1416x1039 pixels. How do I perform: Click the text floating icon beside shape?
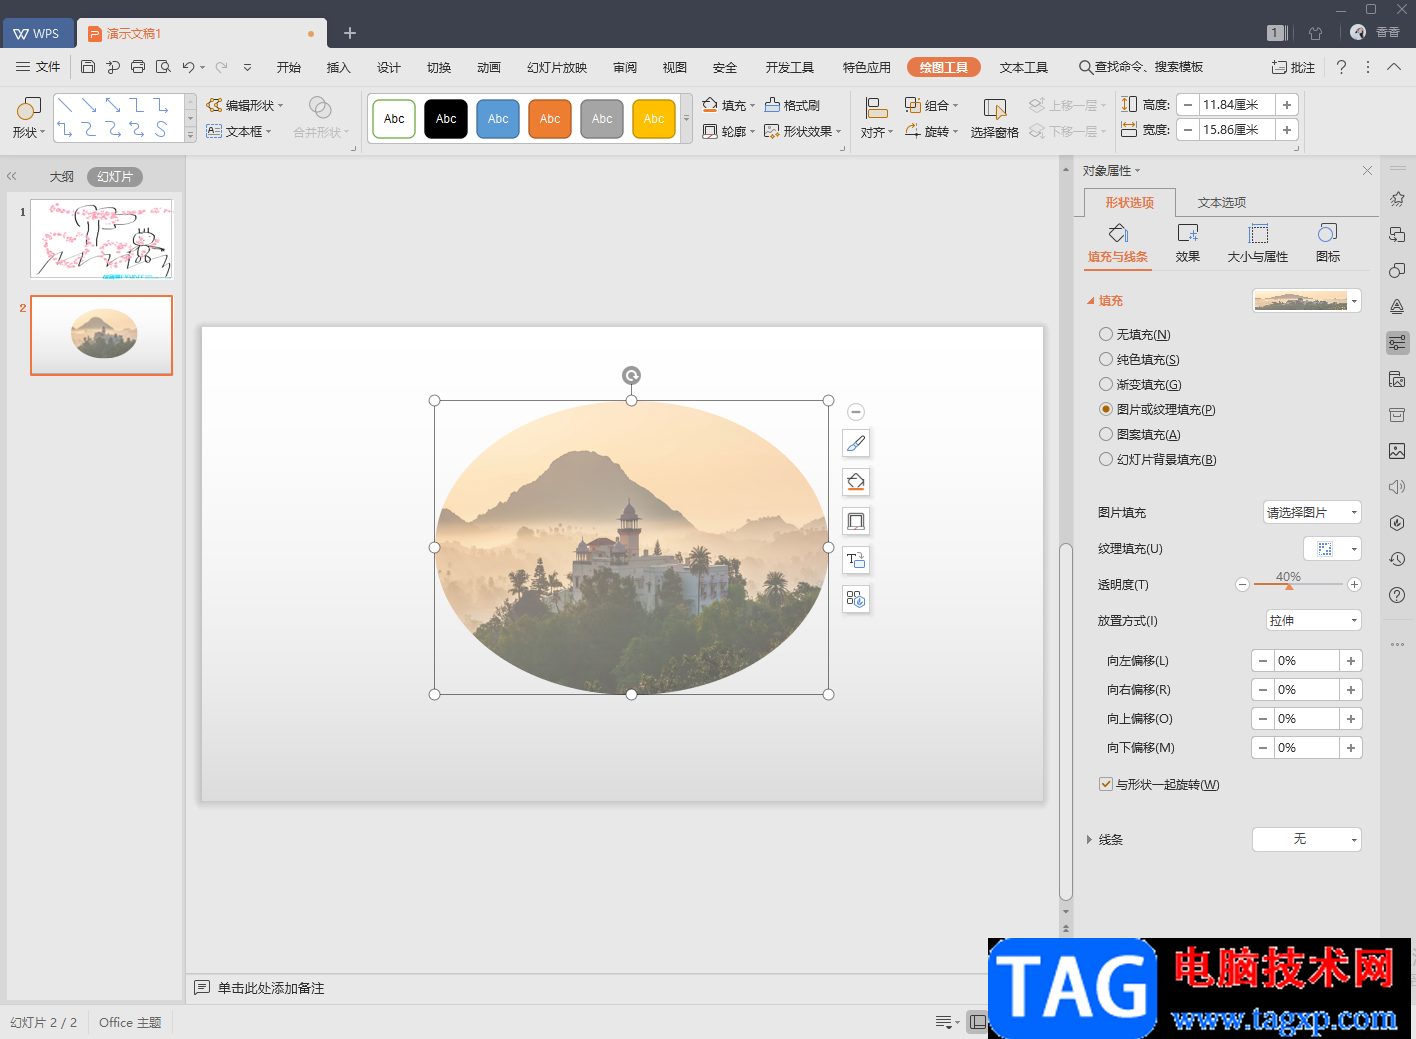point(856,560)
